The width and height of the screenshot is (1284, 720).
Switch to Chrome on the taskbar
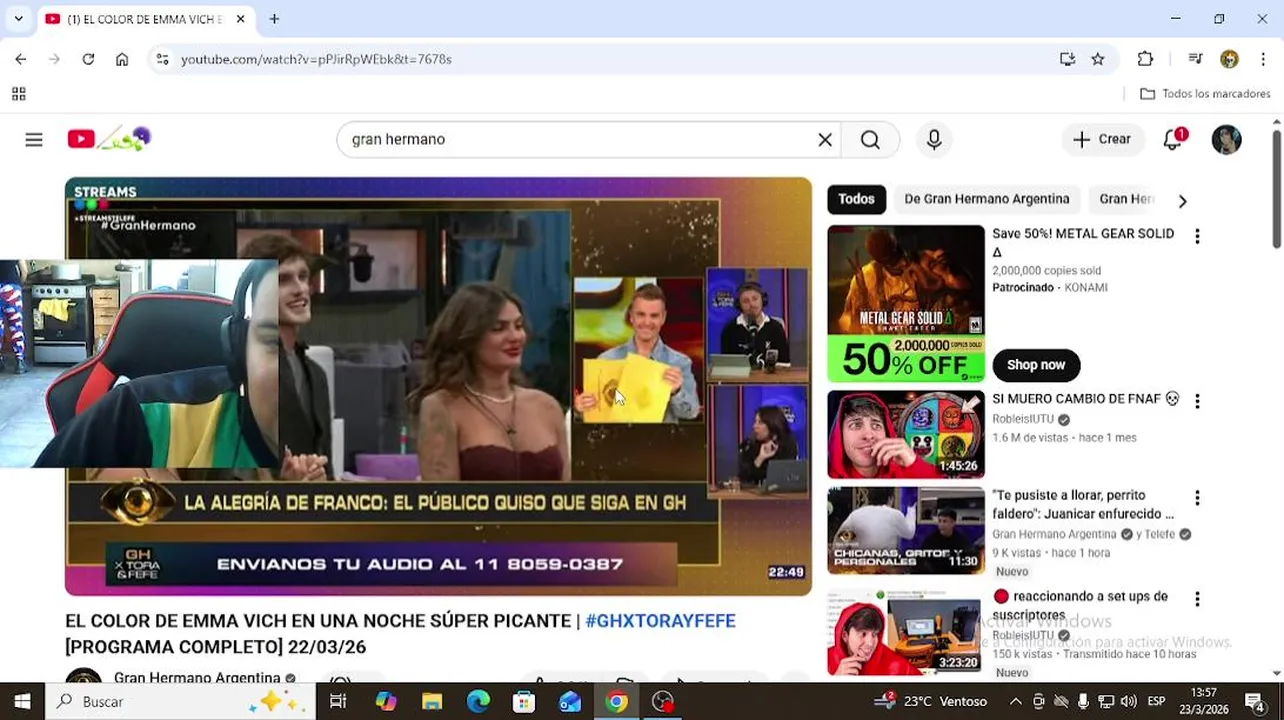617,702
